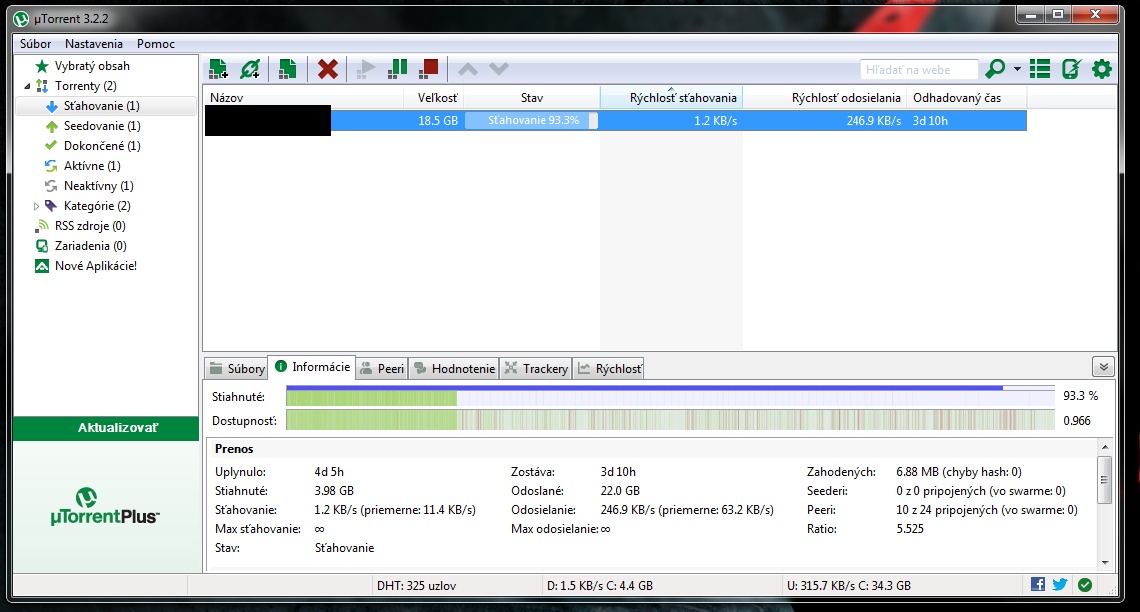Click the green Aktualizovať button
The width and height of the screenshot is (1140, 612).
106,428
